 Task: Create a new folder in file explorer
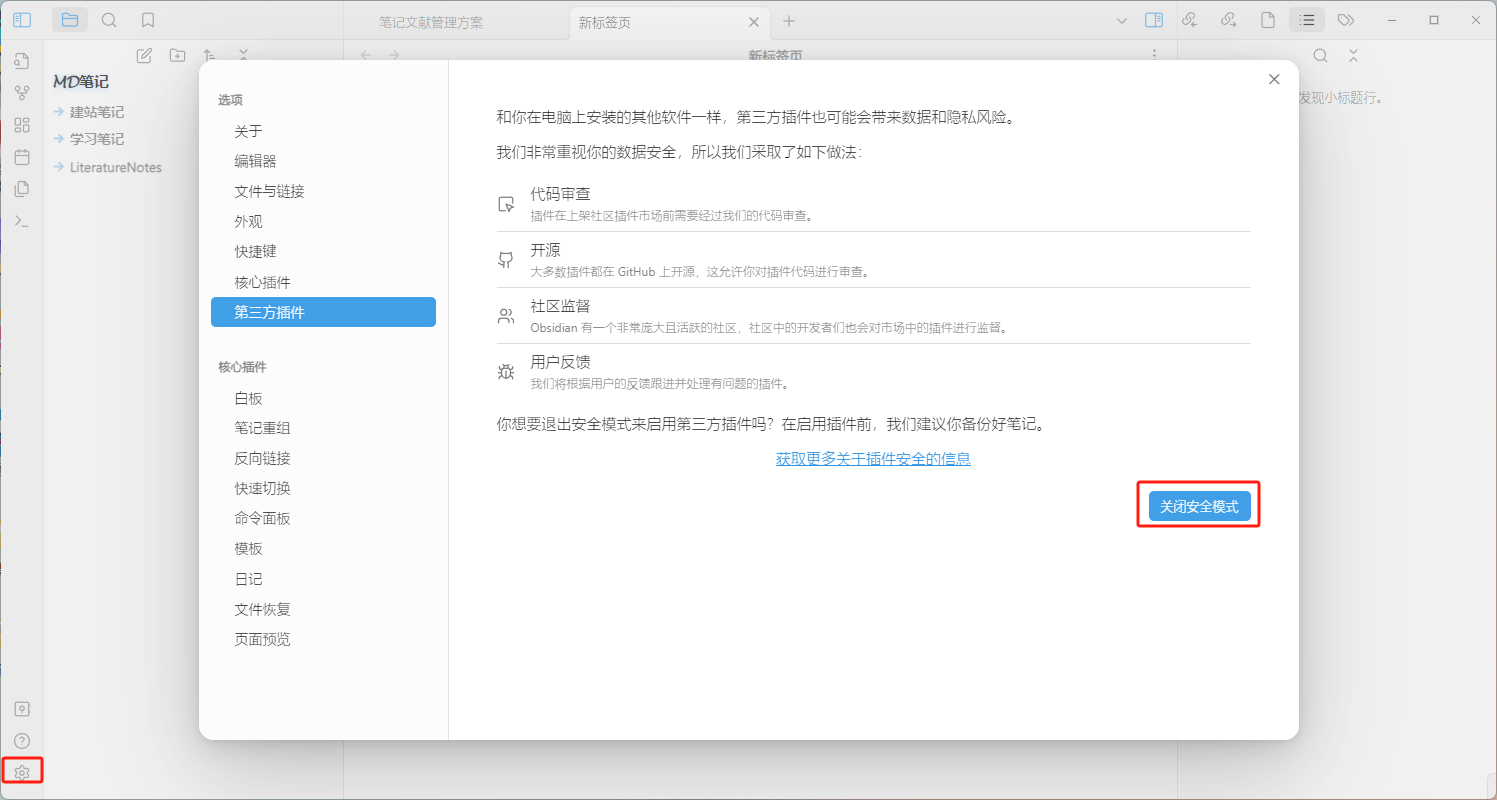tap(177, 56)
